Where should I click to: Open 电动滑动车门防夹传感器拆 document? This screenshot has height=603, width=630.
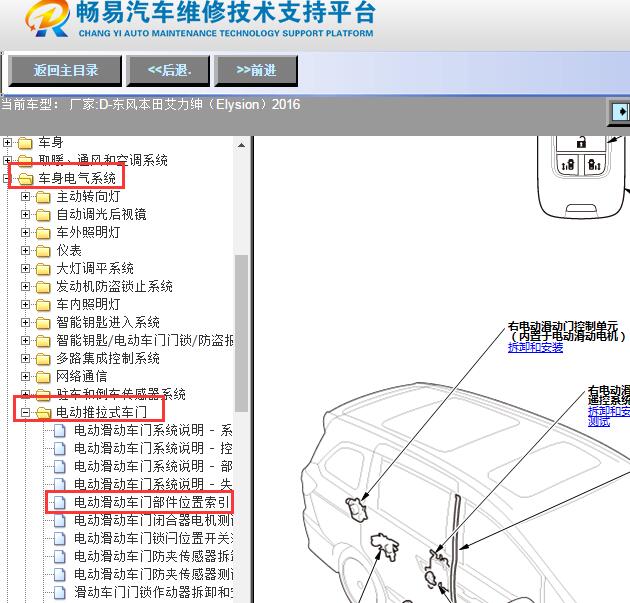point(153,556)
